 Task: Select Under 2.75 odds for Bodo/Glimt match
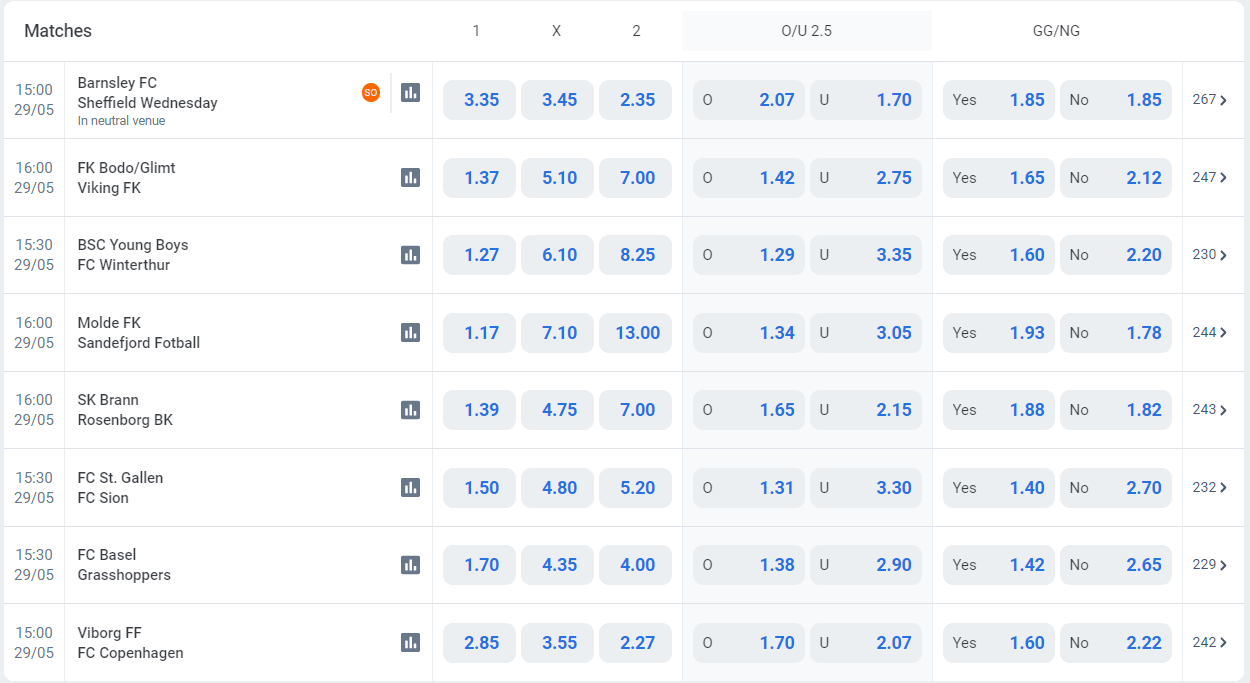click(x=865, y=178)
